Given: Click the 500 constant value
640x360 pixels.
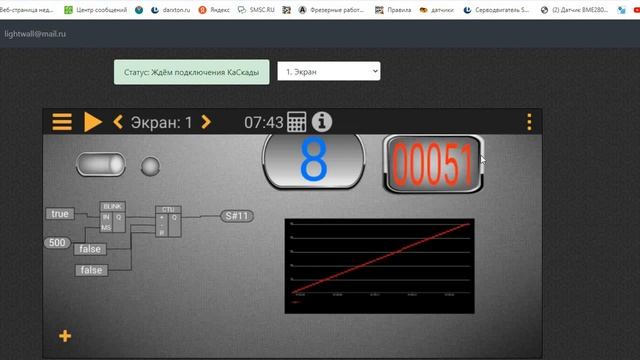Looking at the screenshot, I should 57,243.
